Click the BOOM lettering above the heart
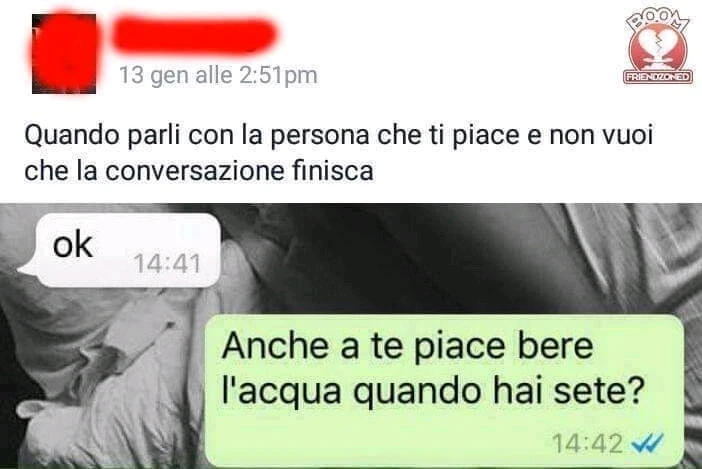 658,21
